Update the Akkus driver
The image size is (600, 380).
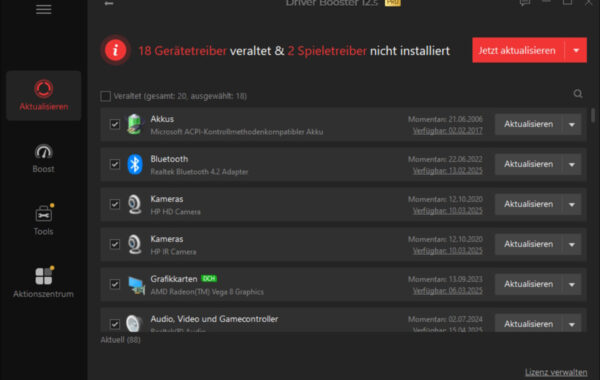pos(528,124)
